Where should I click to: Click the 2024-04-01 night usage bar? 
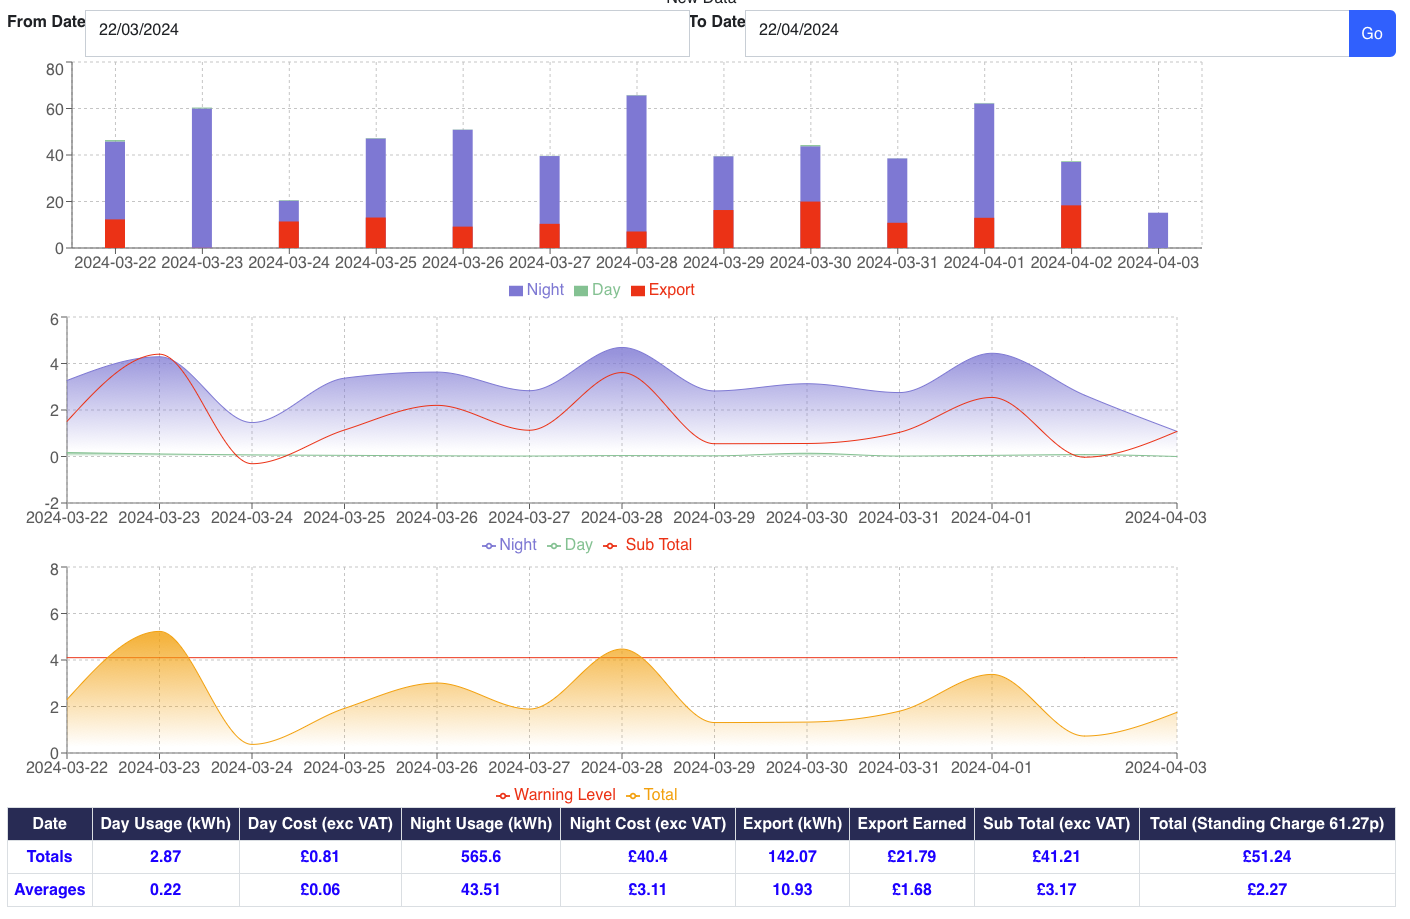pos(984,161)
